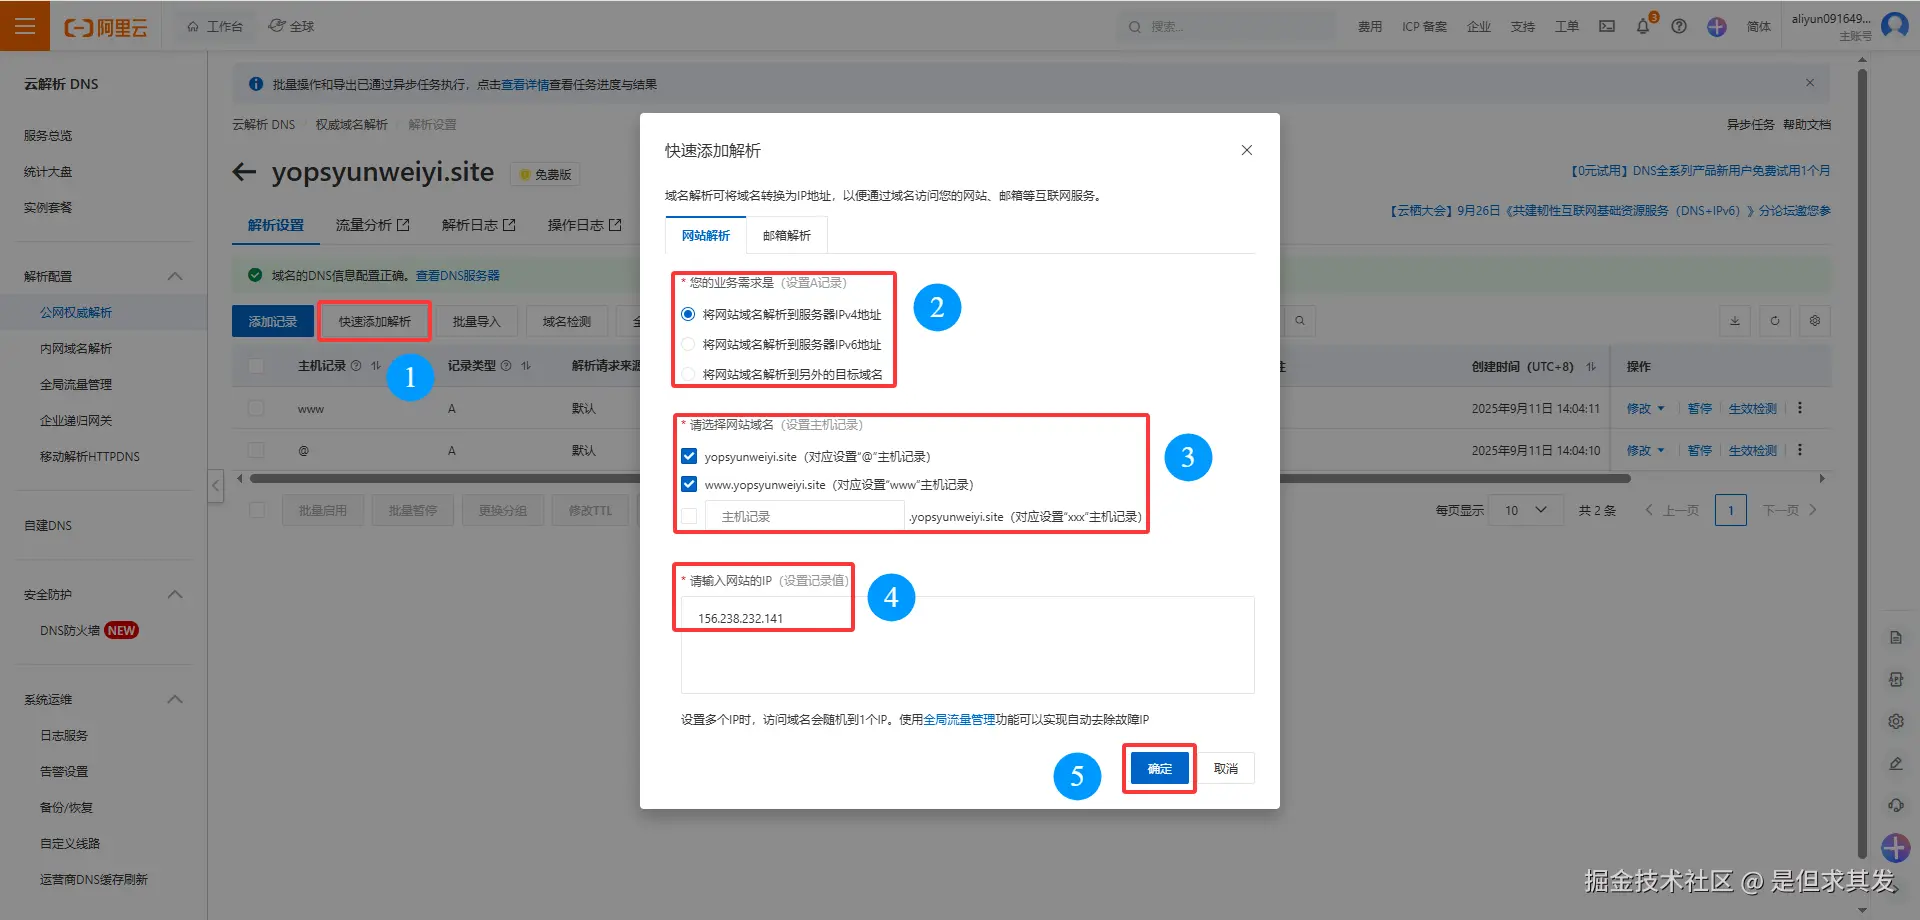Check the custom 主机记录 checkbox

pyautogui.click(x=689, y=515)
